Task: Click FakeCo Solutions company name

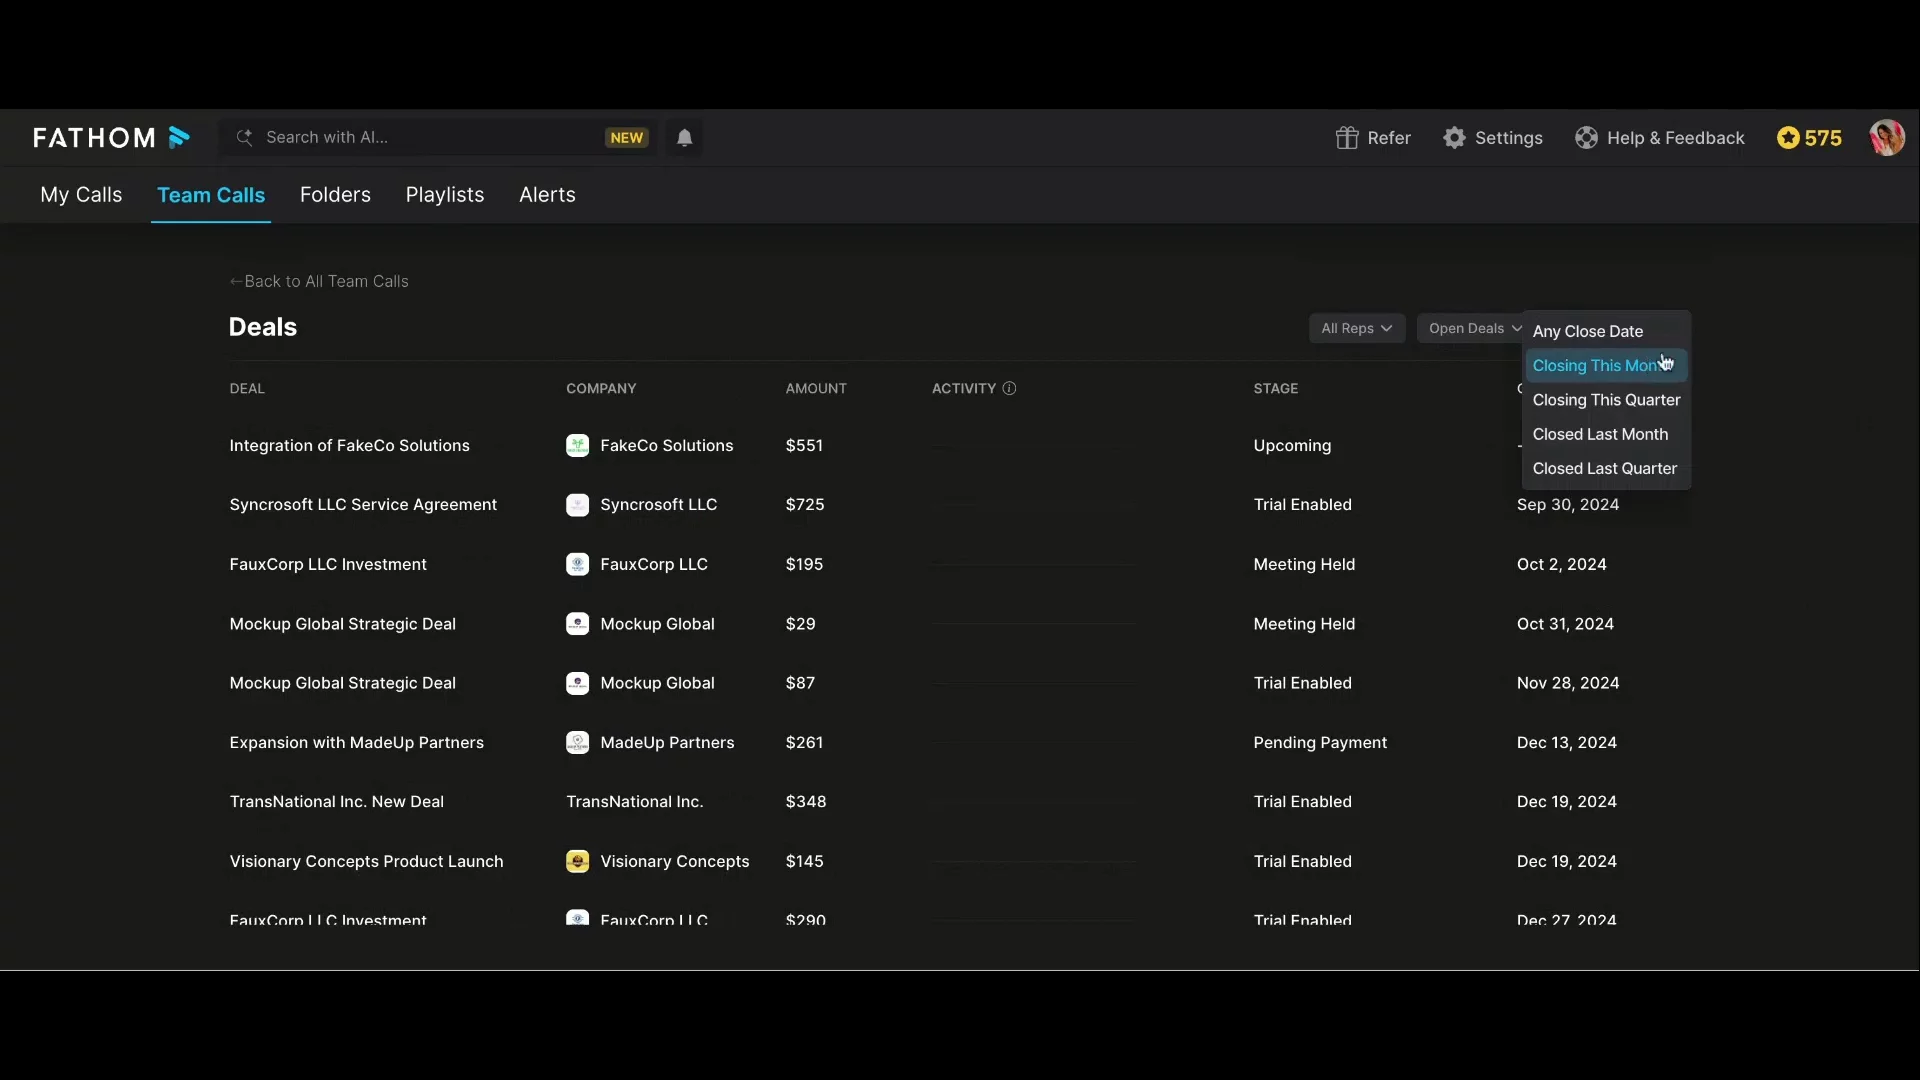Action: click(x=666, y=446)
